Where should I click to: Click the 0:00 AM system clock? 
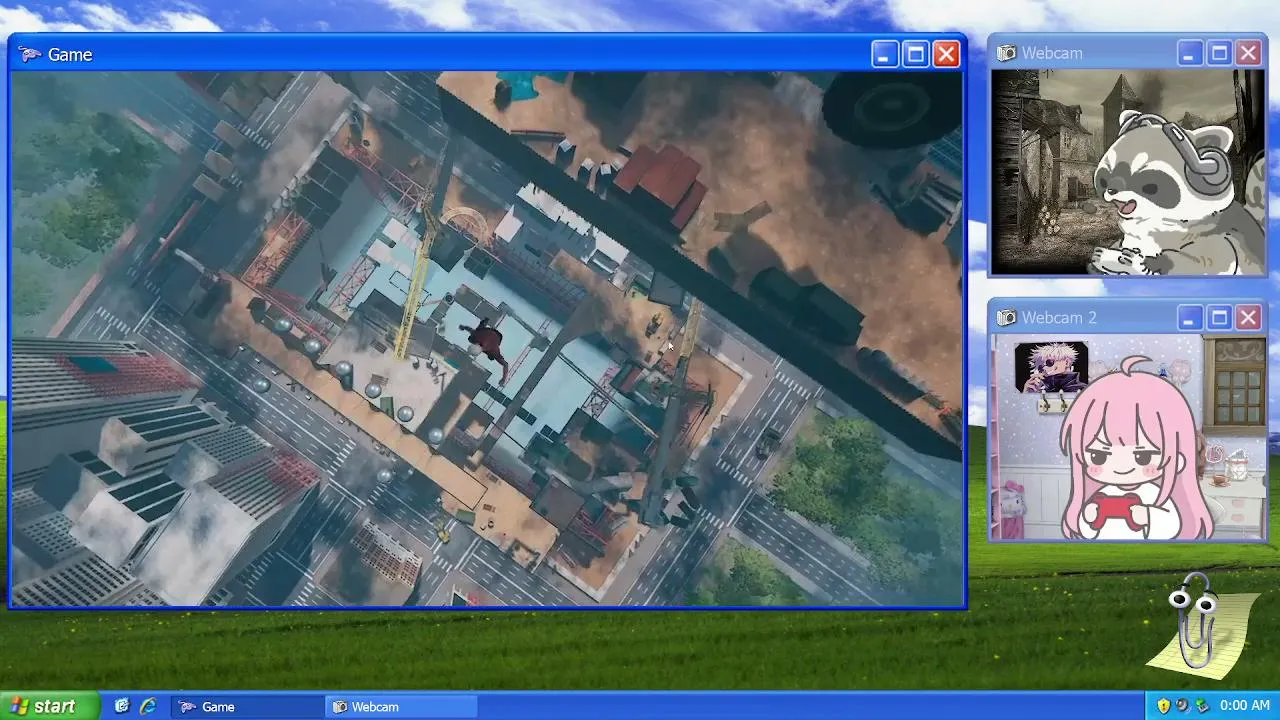click(x=1245, y=706)
